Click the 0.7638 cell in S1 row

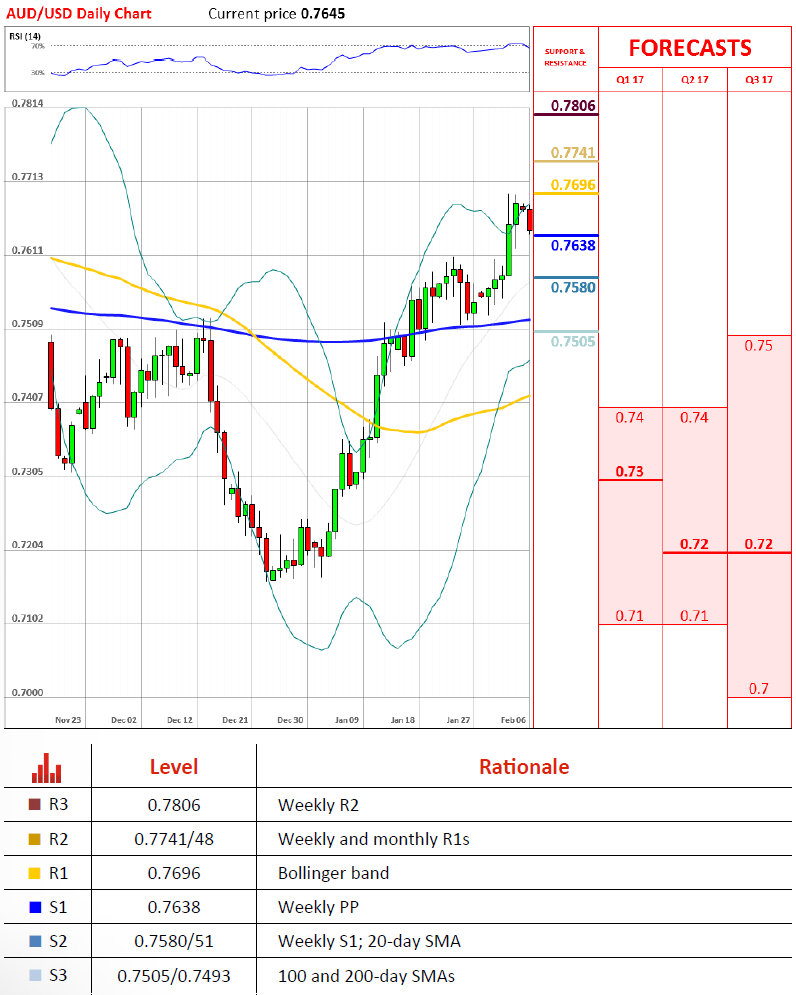[174, 907]
